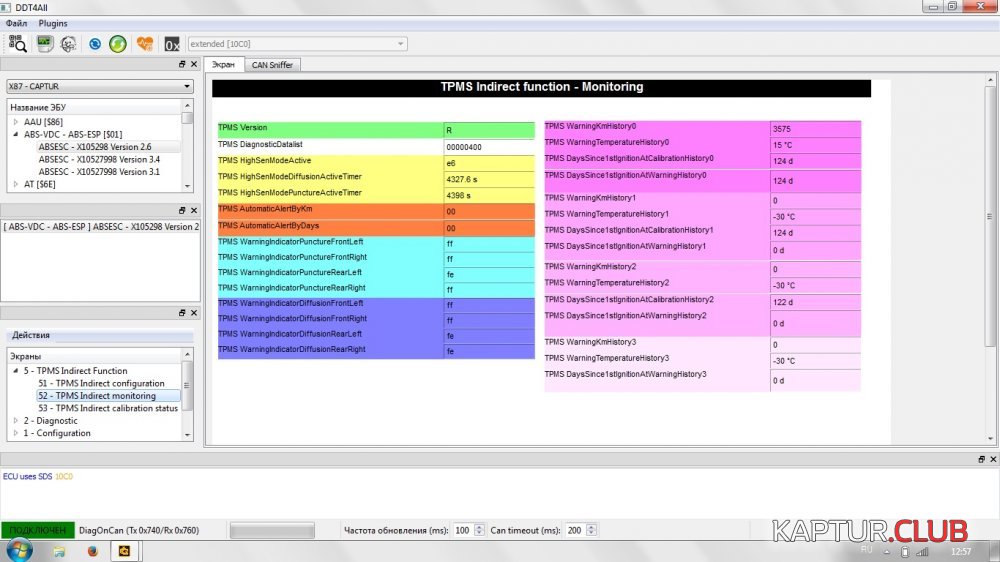Open 51 - TPMS Indirect configuration screen

click(x=101, y=383)
